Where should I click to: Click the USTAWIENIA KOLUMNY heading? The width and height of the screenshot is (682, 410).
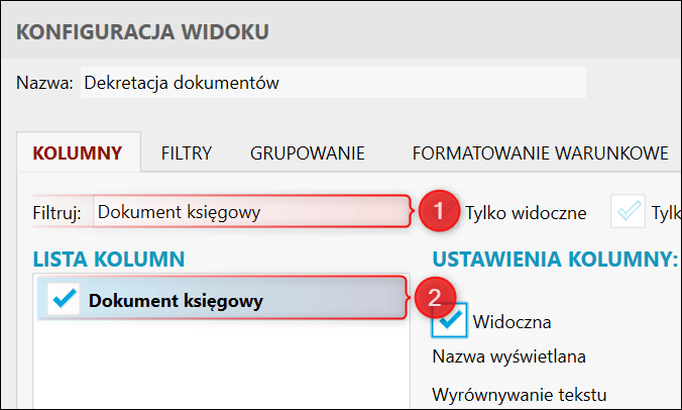[555, 259]
